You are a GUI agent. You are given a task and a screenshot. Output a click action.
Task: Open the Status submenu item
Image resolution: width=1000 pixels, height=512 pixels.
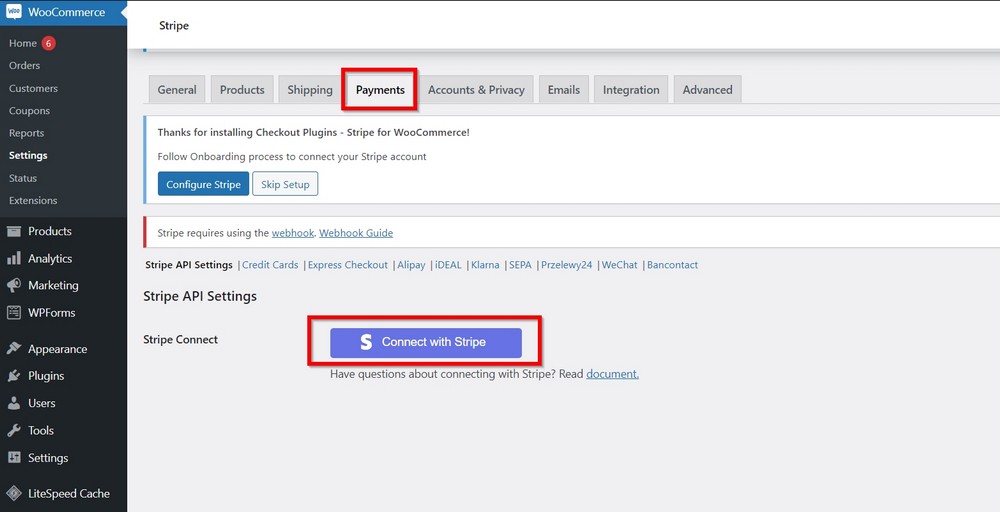point(23,178)
